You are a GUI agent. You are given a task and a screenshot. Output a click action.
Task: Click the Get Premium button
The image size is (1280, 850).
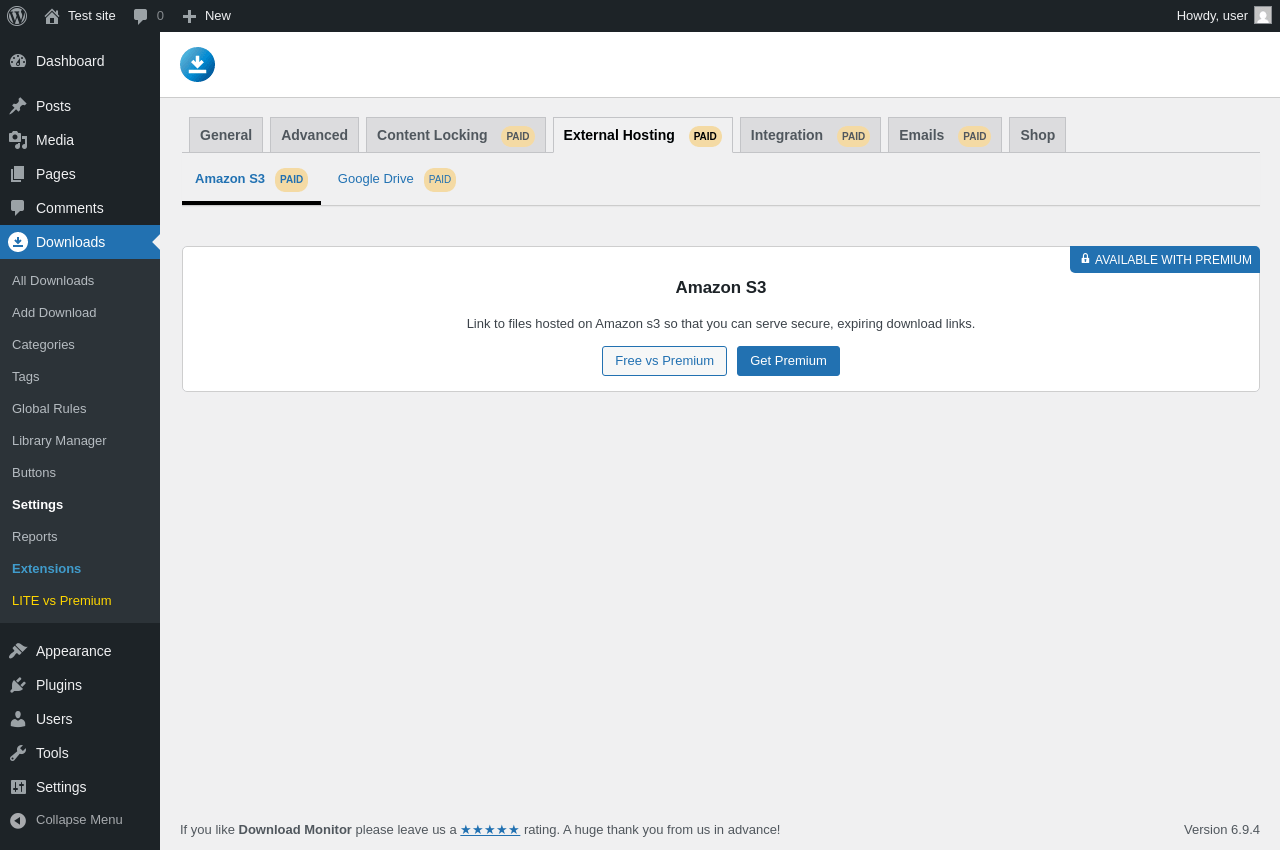(x=788, y=361)
